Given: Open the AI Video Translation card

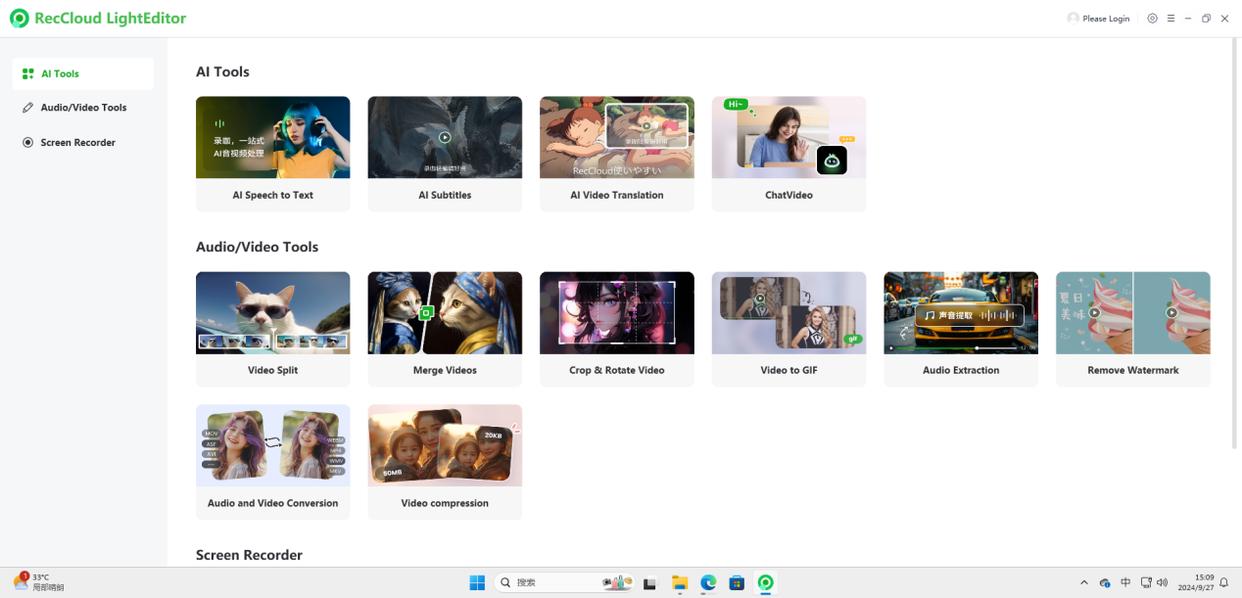Looking at the screenshot, I should 617,153.
